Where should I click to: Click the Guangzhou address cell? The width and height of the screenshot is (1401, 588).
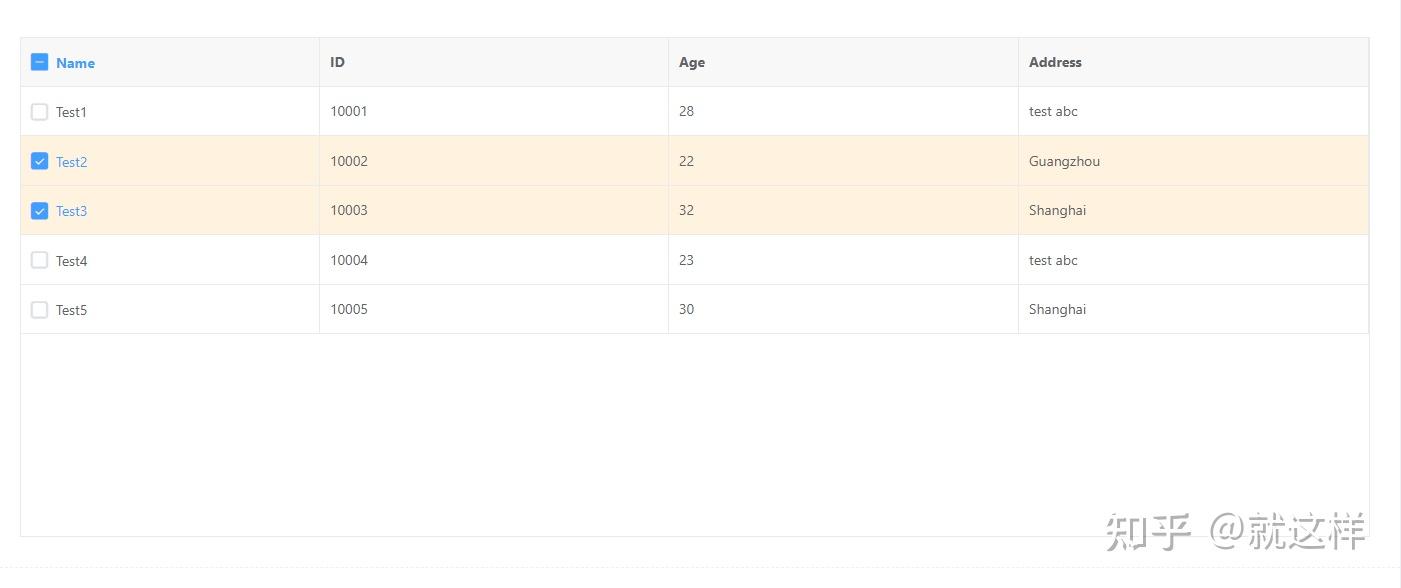coord(1064,161)
